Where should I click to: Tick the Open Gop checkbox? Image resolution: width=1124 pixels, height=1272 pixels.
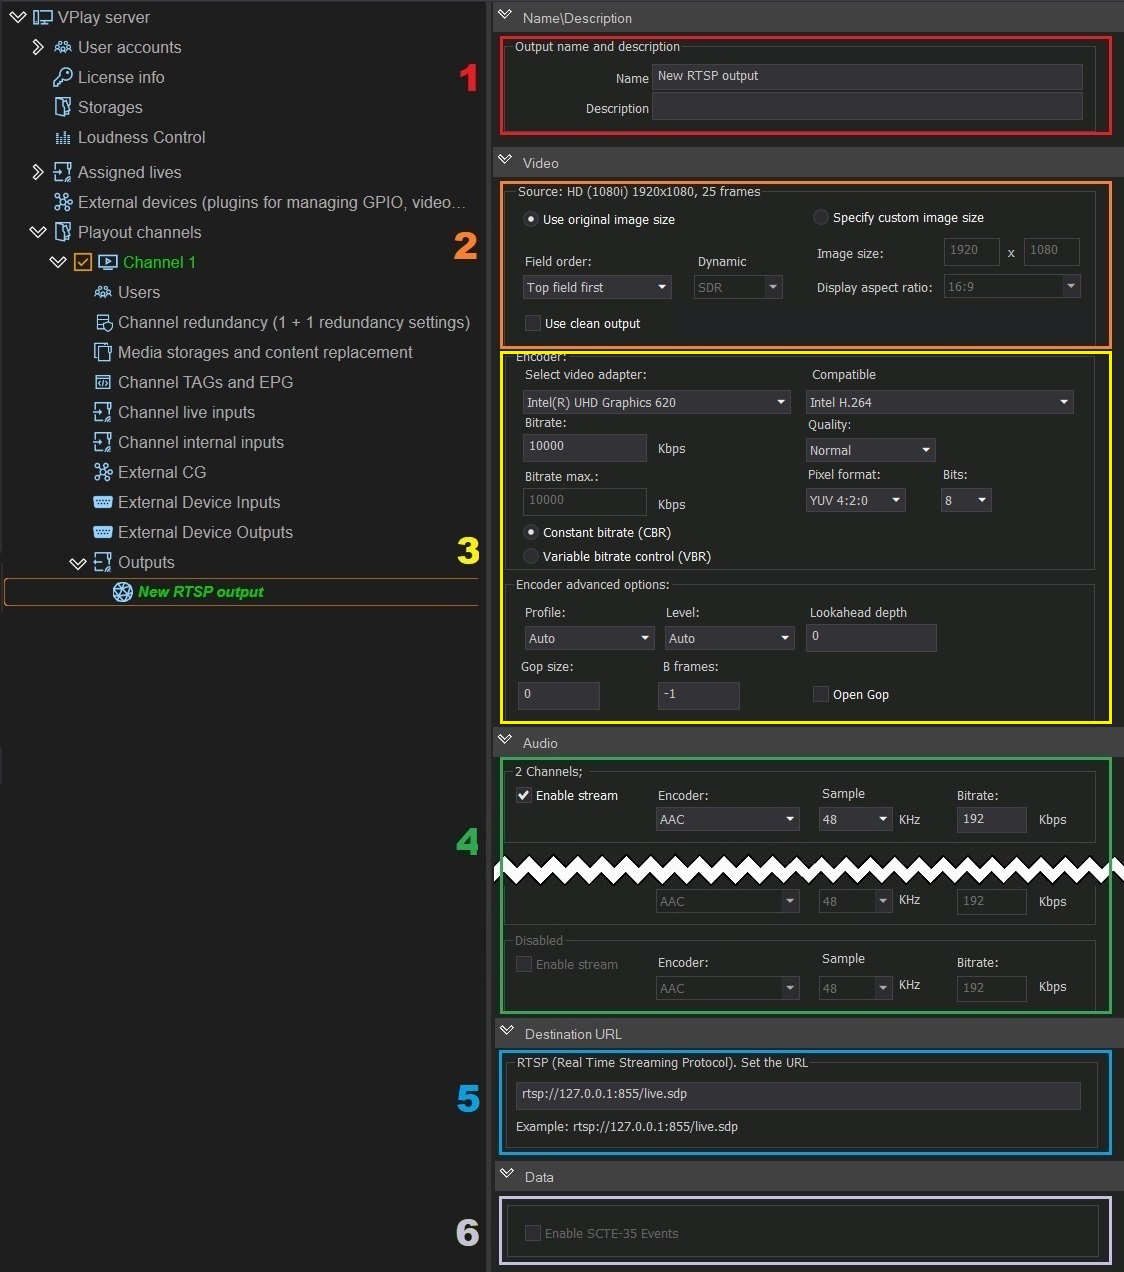click(821, 694)
